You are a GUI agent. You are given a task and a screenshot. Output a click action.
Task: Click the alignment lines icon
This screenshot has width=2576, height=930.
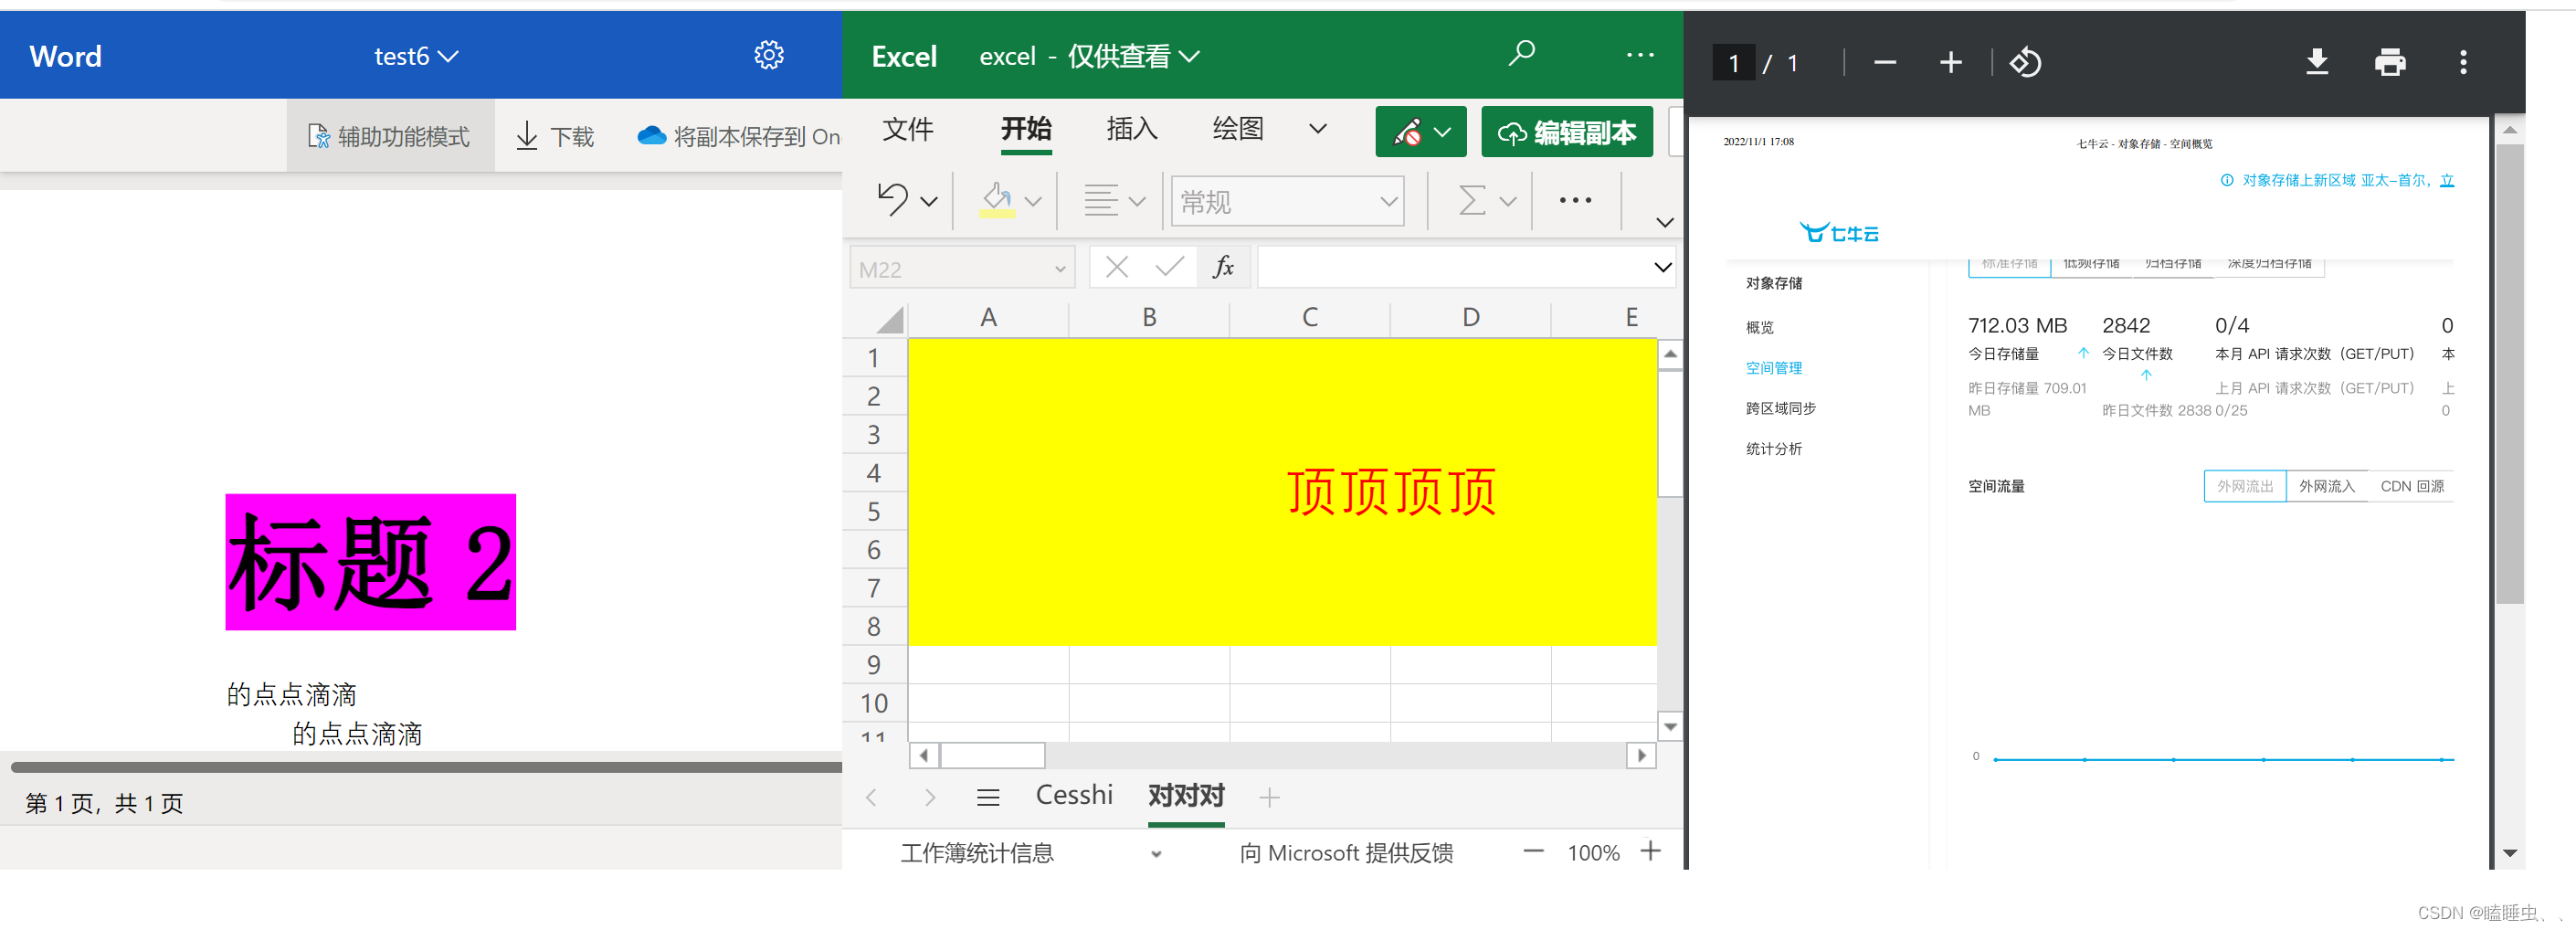(x=1101, y=200)
